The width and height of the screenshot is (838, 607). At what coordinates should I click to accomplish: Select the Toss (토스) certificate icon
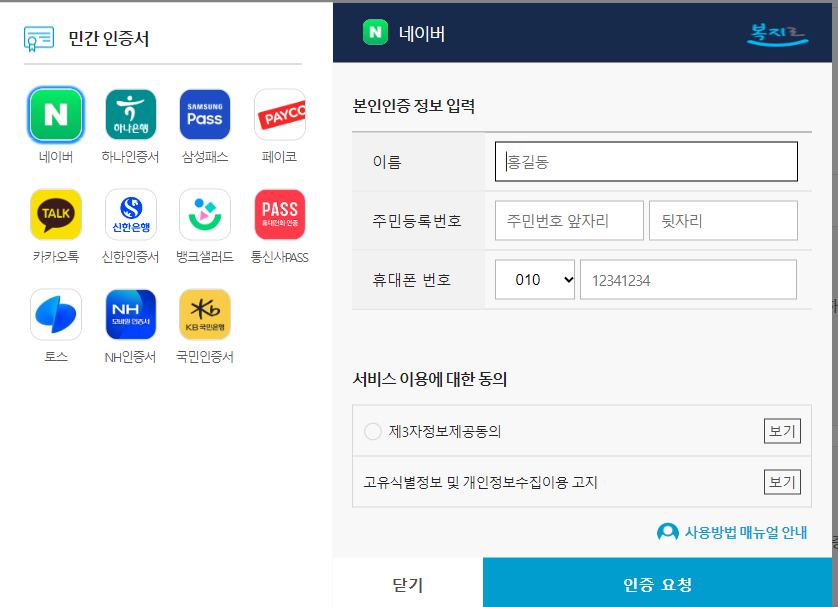tap(56, 315)
